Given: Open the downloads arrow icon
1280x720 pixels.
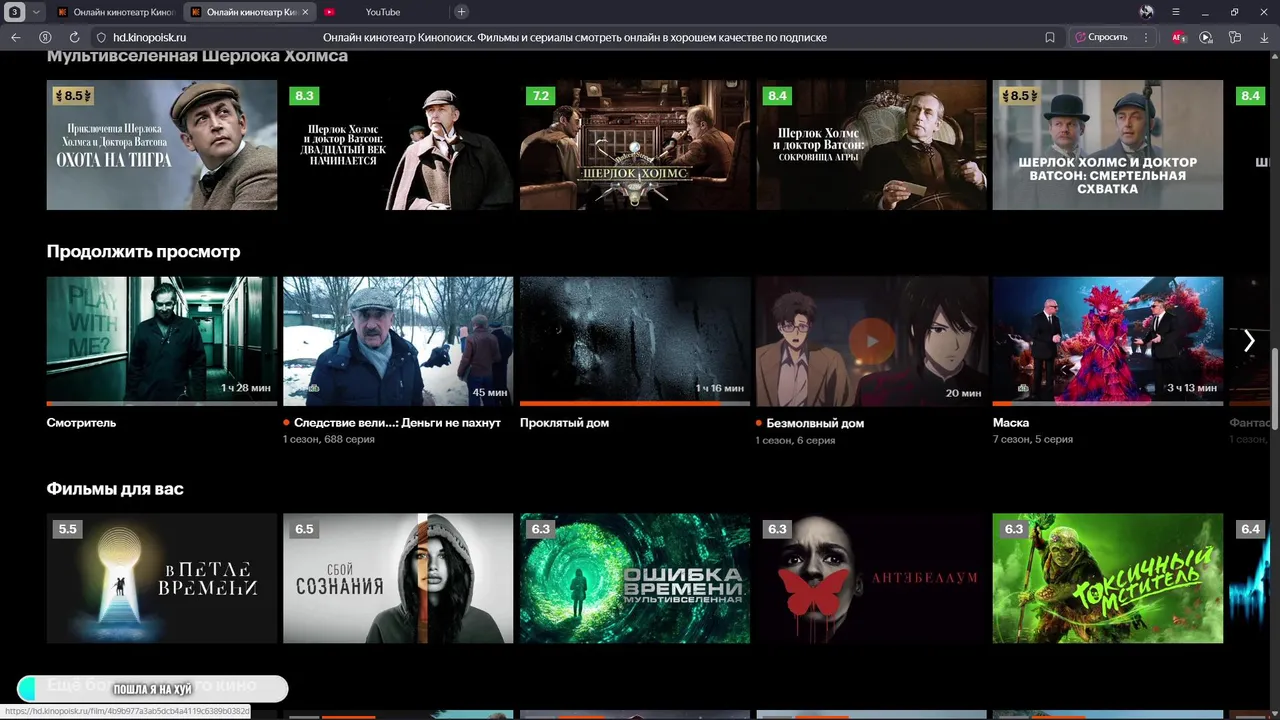Looking at the screenshot, I should [x=1263, y=37].
